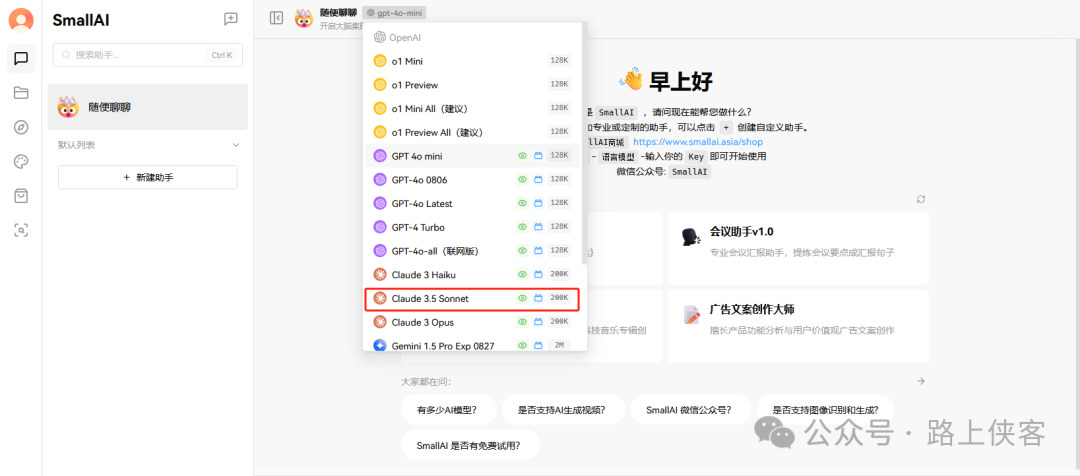This screenshot has height=476, width=1080.
Task: Click the 2M badge on Gemini 1.5 Pro
Action: 559,345
